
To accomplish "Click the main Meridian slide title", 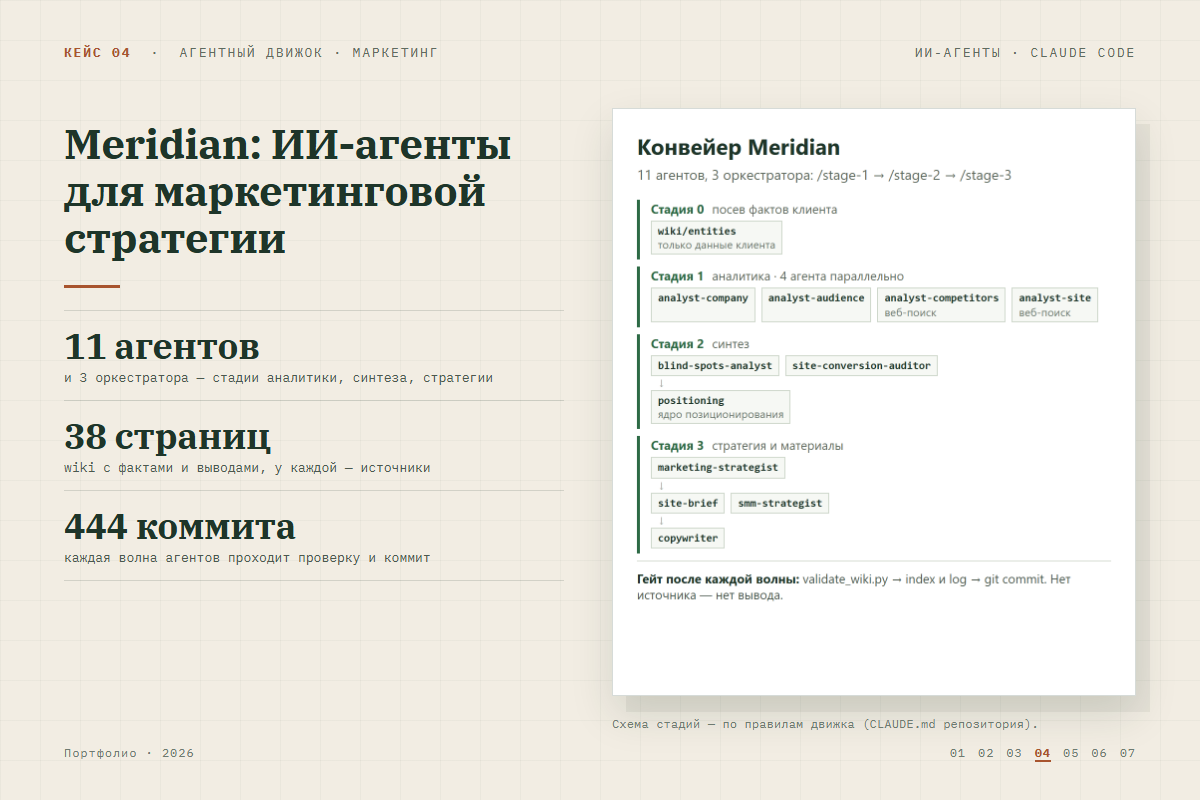I will point(288,192).
